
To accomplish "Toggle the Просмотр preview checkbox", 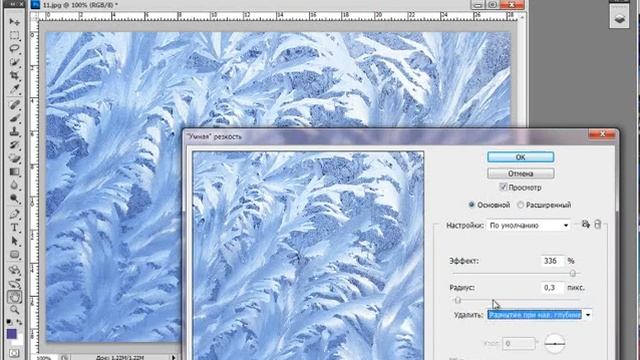I will pos(503,187).
